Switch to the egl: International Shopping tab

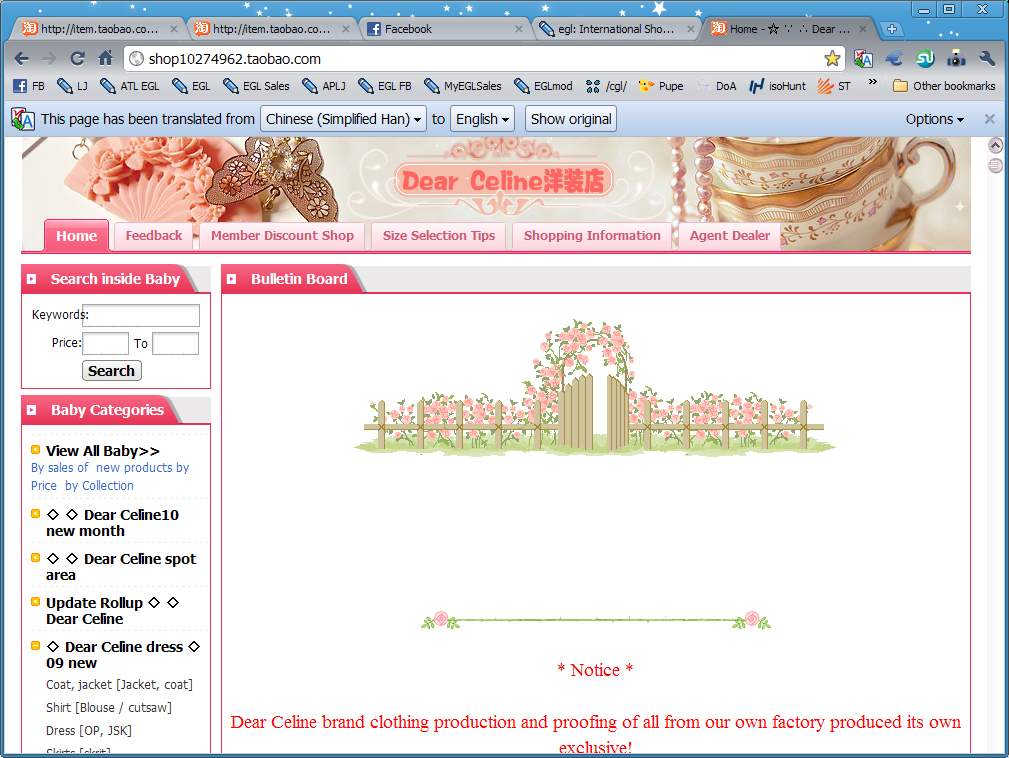[x=616, y=29]
